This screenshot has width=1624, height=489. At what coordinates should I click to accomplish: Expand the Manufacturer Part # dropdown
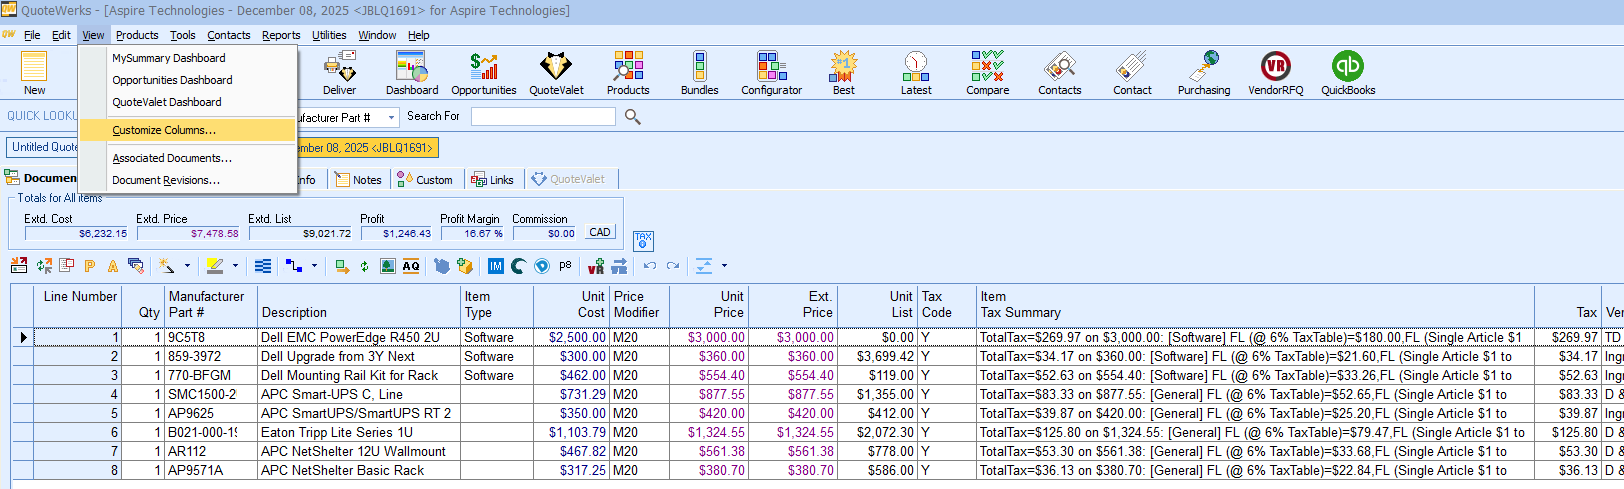[391, 118]
